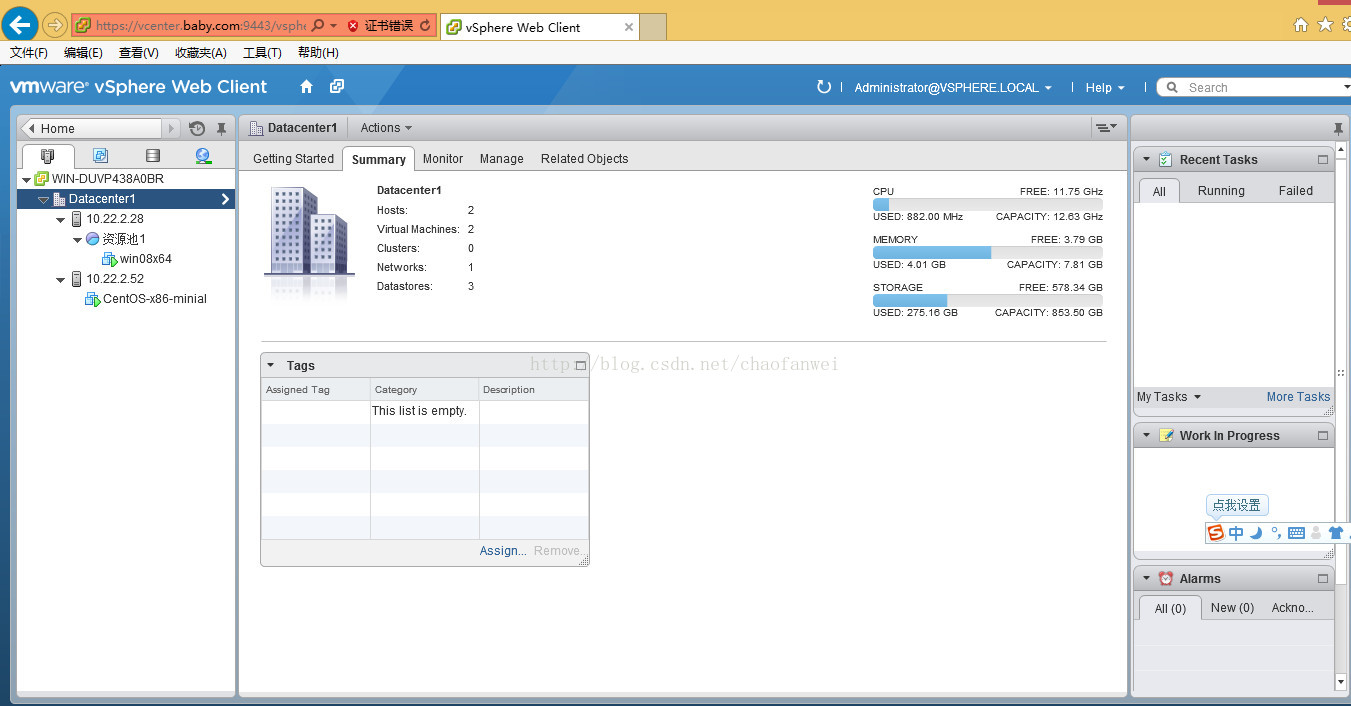Click the Sogou input method S icon
The height and width of the screenshot is (706, 1351).
pos(1216,532)
